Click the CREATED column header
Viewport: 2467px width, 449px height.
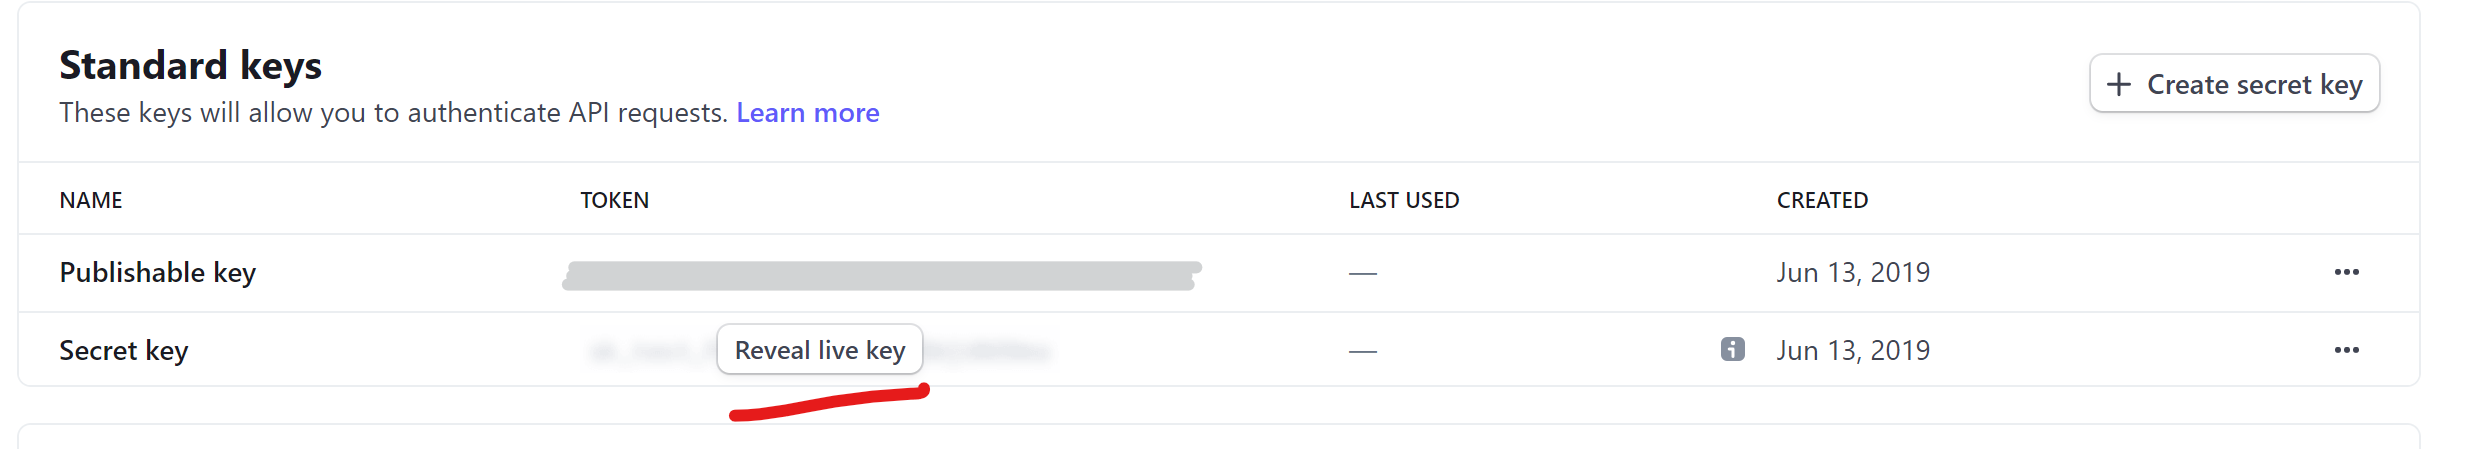click(1822, 200)
